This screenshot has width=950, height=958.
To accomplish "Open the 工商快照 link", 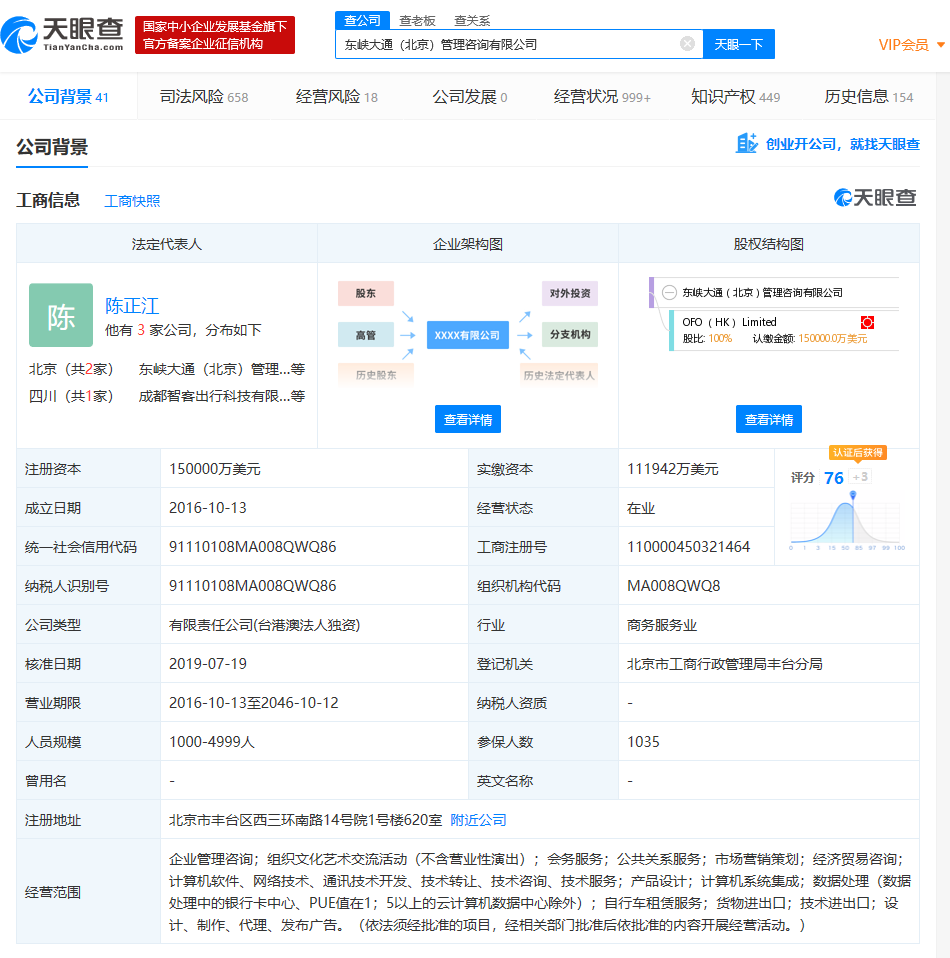I will (132, 201).
